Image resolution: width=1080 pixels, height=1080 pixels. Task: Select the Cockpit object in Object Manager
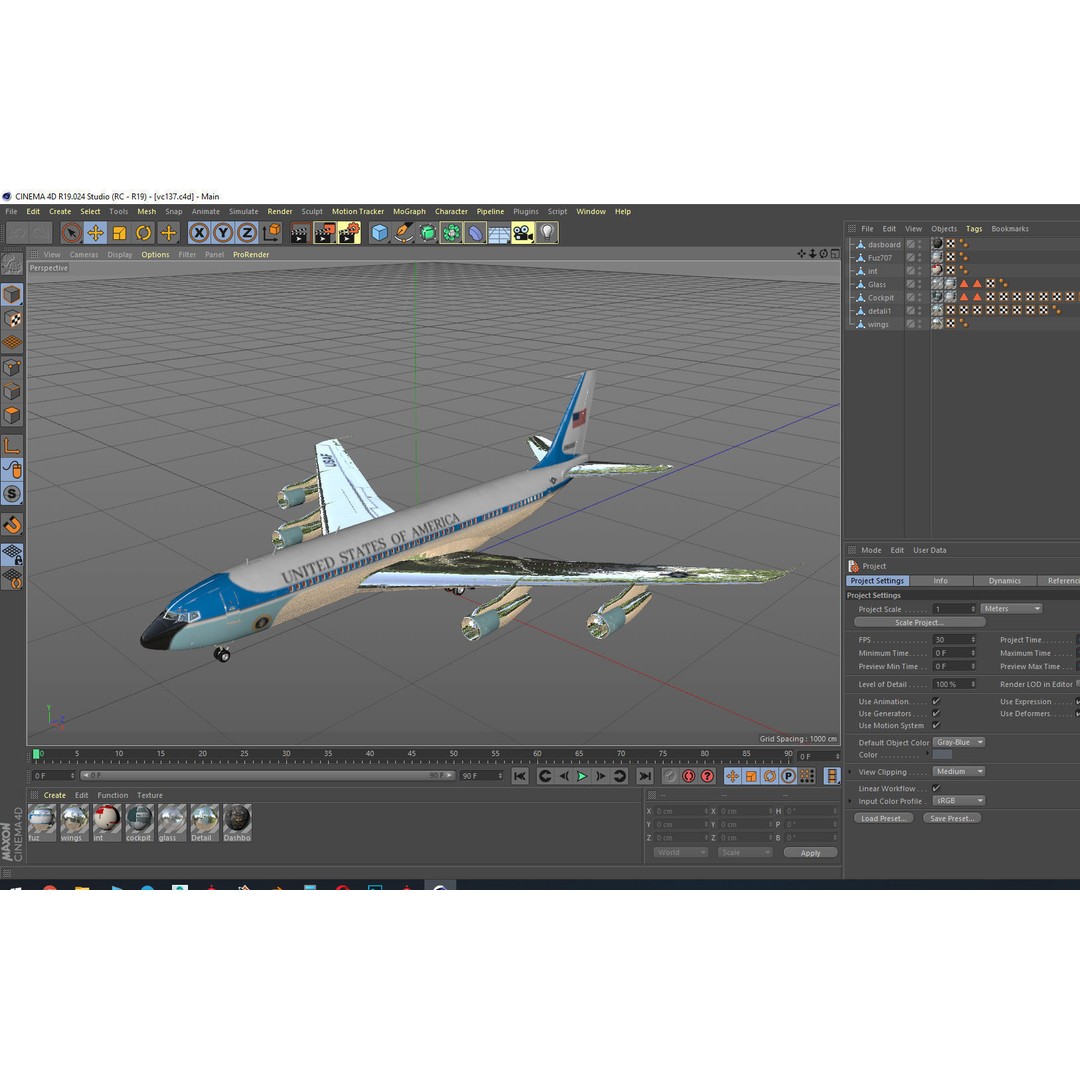[881, 298]
